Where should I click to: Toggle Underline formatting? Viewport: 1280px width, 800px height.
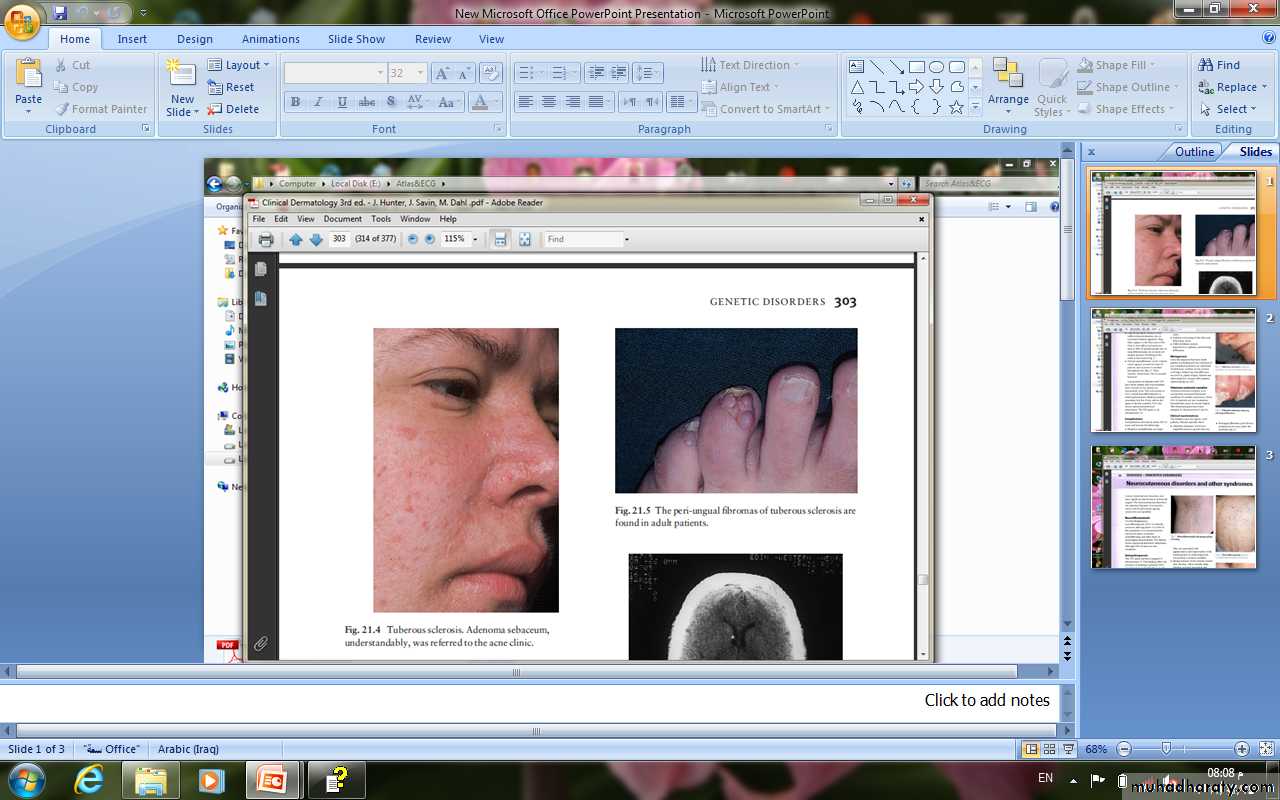[x=343, y=102]
